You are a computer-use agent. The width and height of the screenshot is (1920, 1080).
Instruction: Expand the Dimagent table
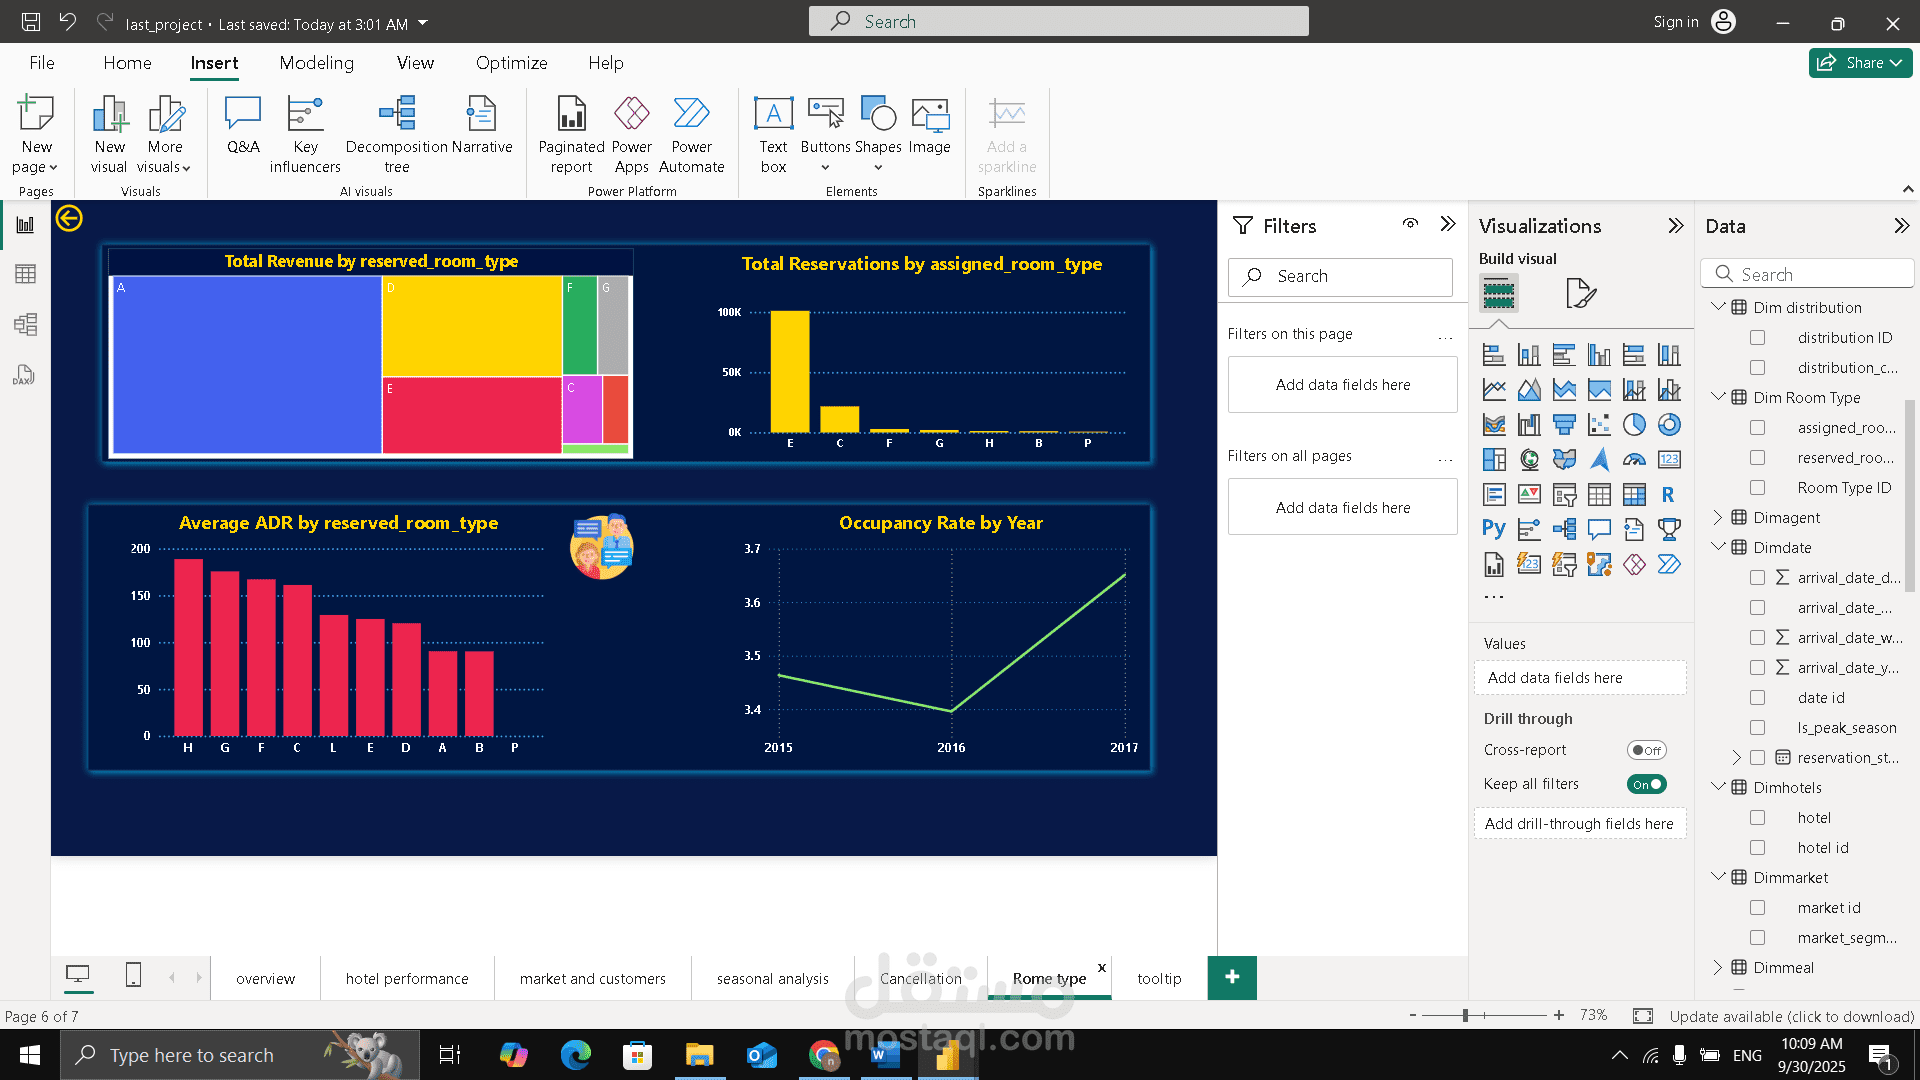point(1718,517)
